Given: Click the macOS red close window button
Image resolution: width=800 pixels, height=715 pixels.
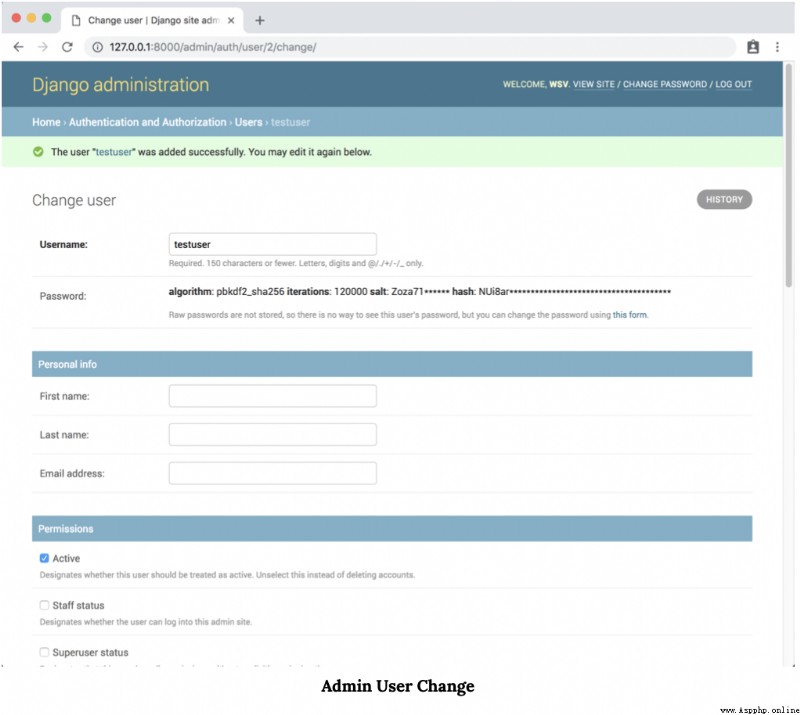Looking at the screenshot, I should (16, 18).
